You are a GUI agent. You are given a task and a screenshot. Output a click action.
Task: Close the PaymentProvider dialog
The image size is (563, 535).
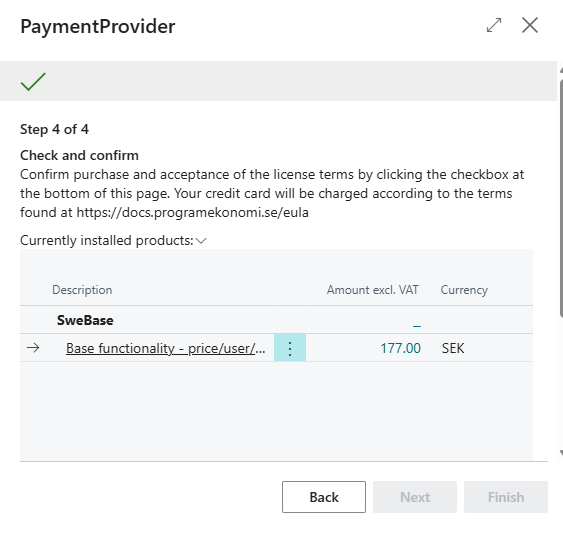pyautogui.click(x=530, y=25)
